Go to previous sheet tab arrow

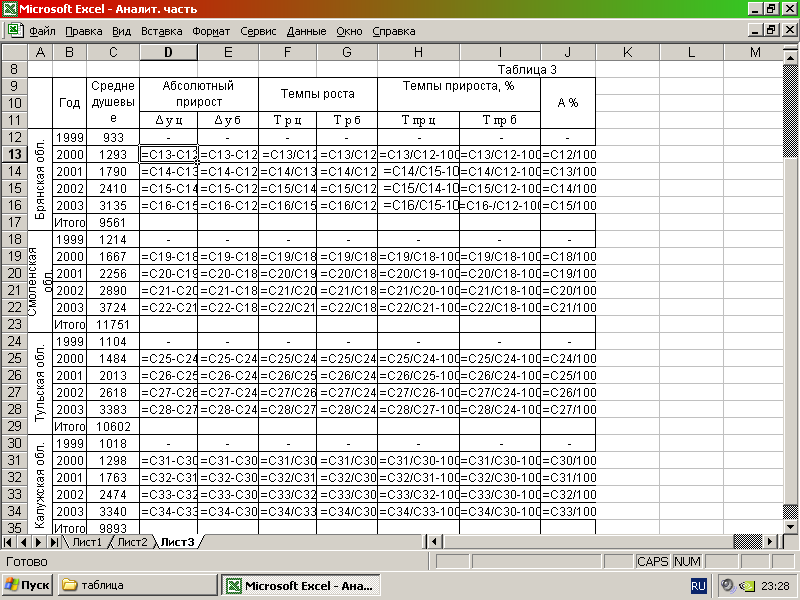coord(23,542)
